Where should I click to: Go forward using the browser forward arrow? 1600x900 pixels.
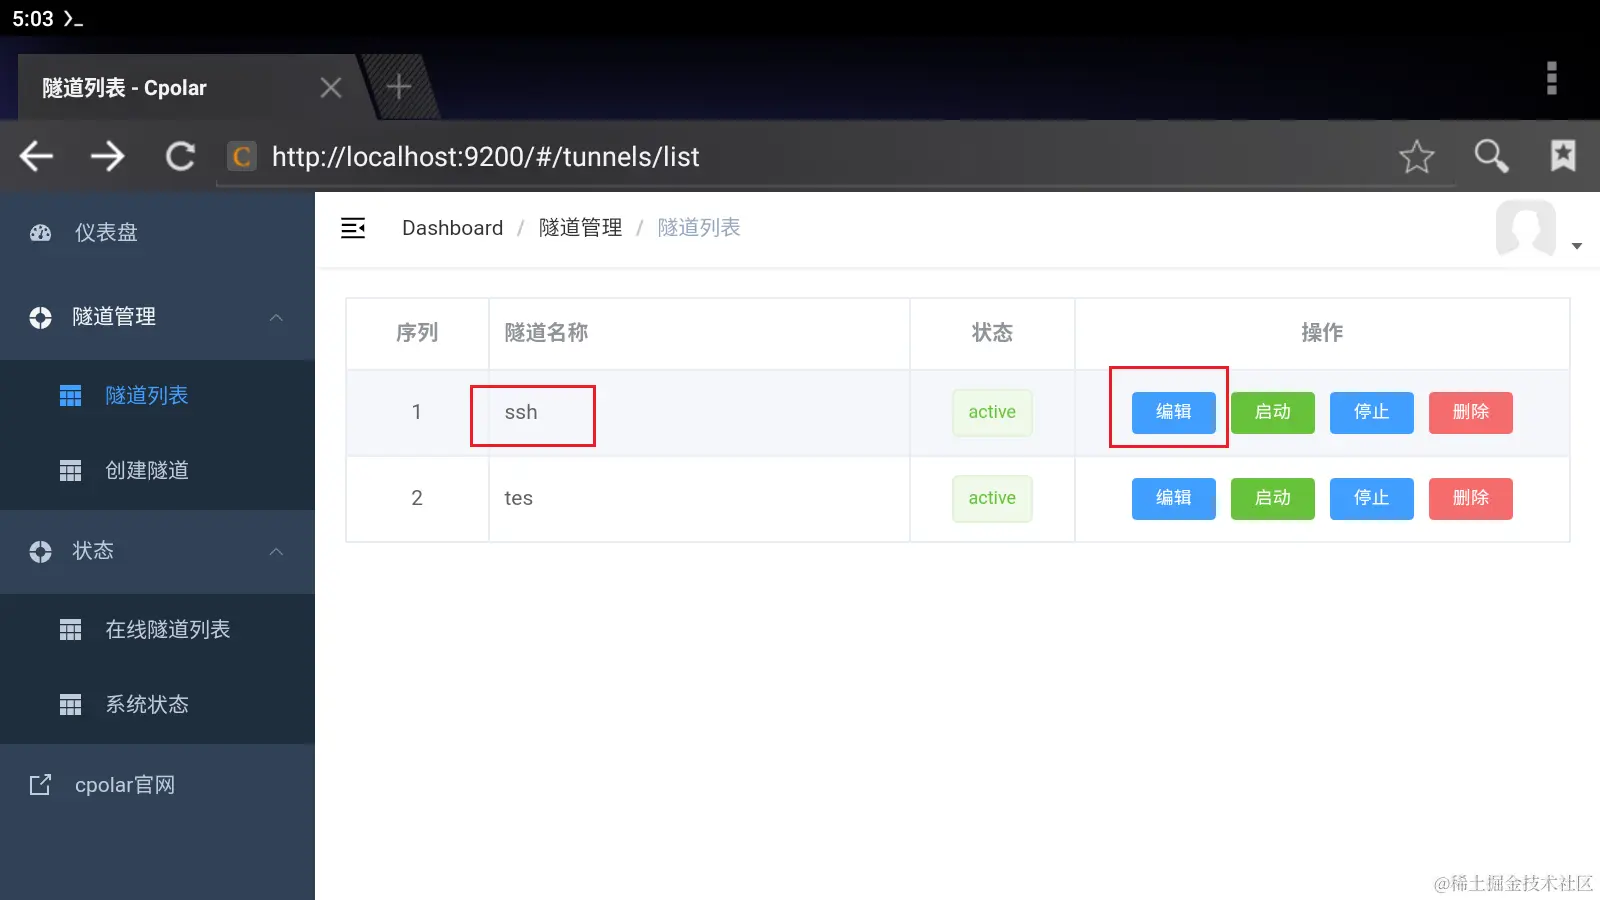point(108,156)
